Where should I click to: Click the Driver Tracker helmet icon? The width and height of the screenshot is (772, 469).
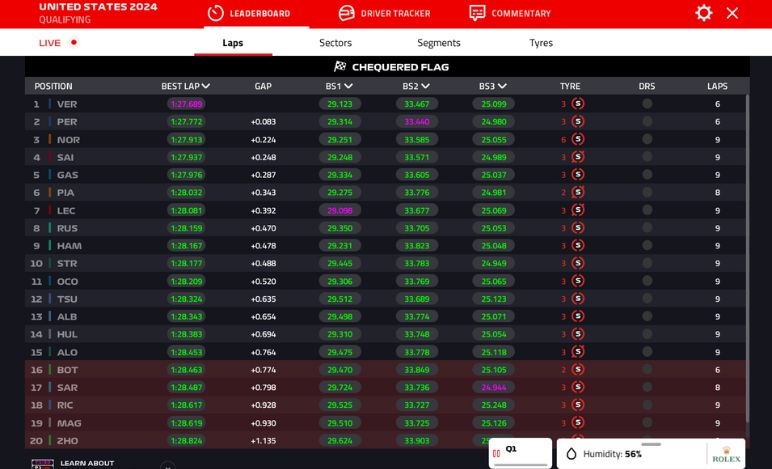tap(346, 13)
